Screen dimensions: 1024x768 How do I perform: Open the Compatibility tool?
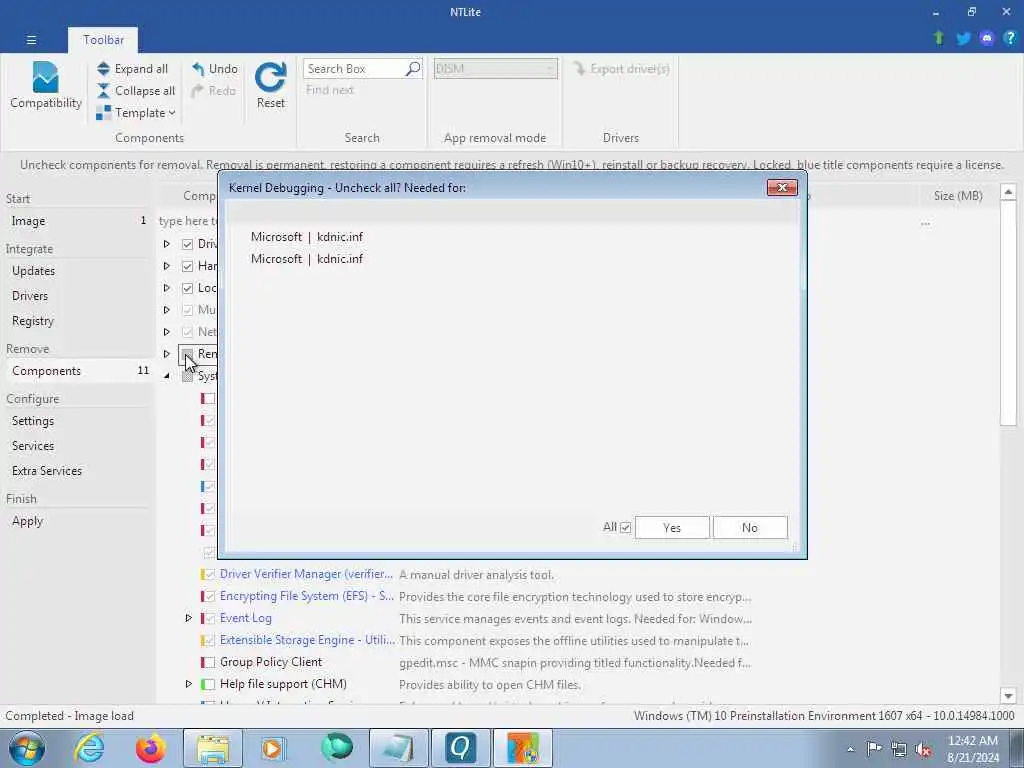point(46,85)
